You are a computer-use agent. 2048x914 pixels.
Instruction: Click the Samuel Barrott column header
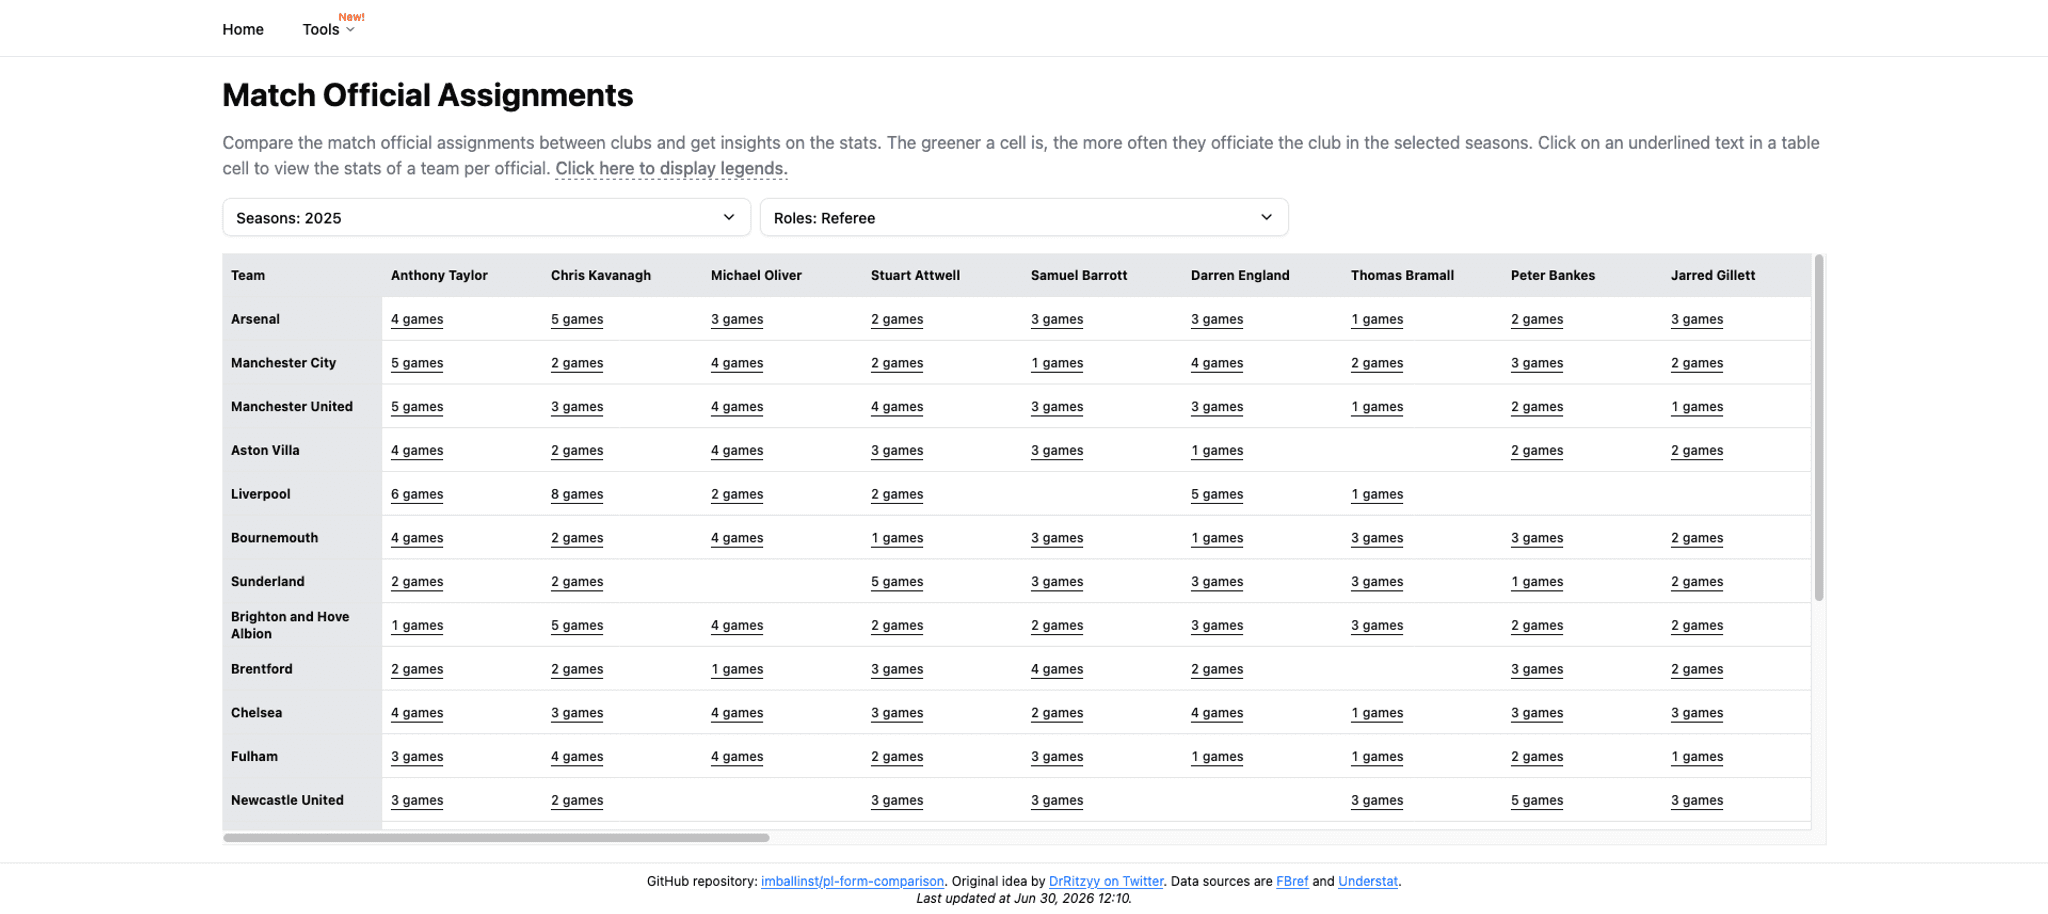1079,275
